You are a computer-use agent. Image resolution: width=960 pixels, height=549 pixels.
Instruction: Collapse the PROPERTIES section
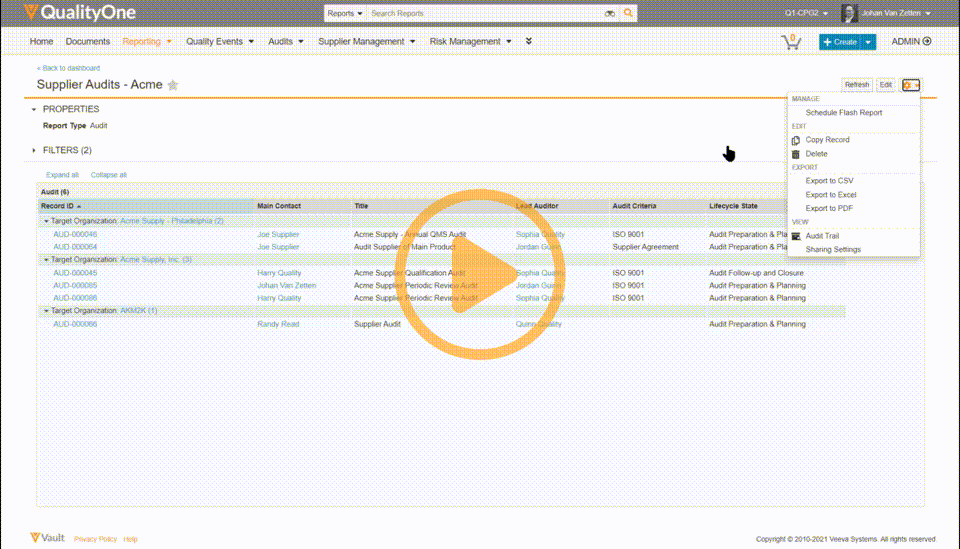click(x=34, y=109)
